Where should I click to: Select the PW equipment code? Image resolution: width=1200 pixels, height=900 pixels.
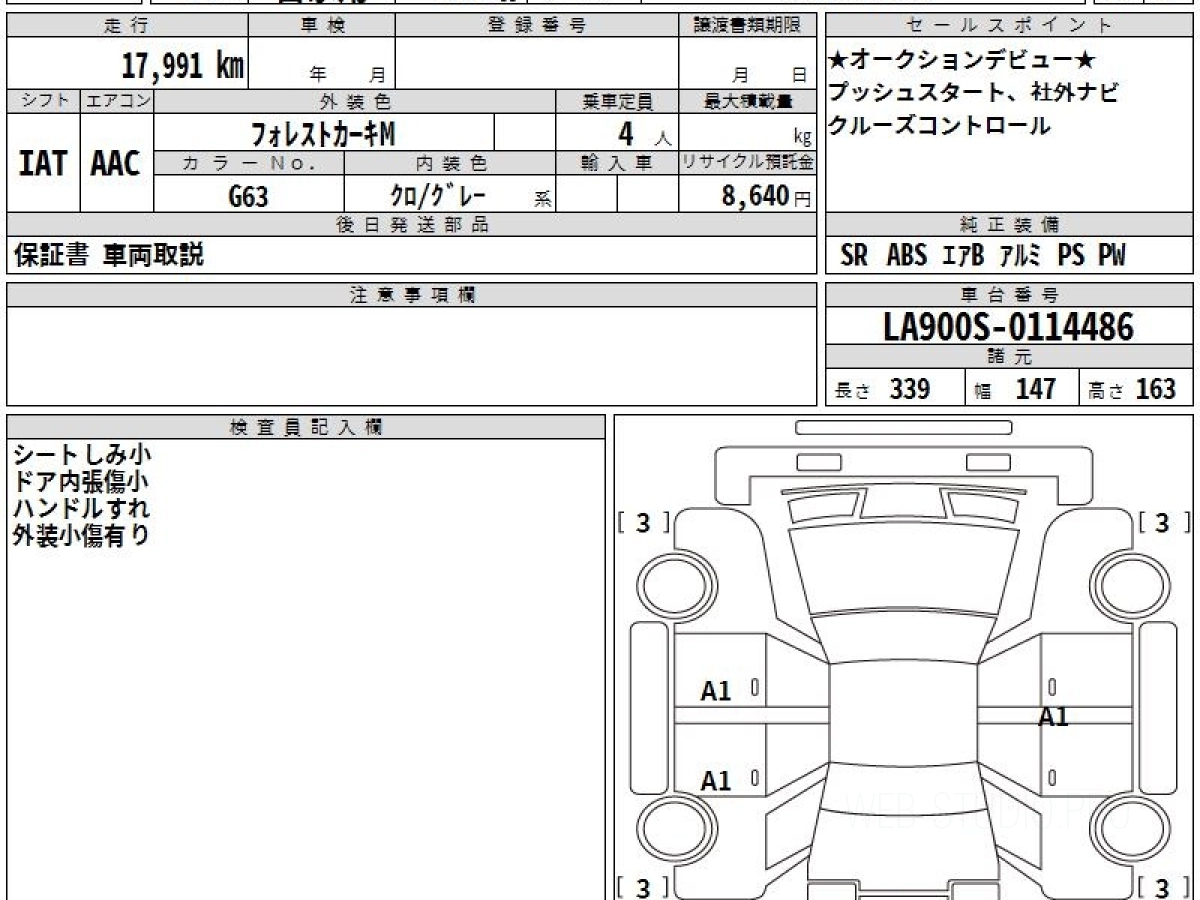coord(1112,256)
